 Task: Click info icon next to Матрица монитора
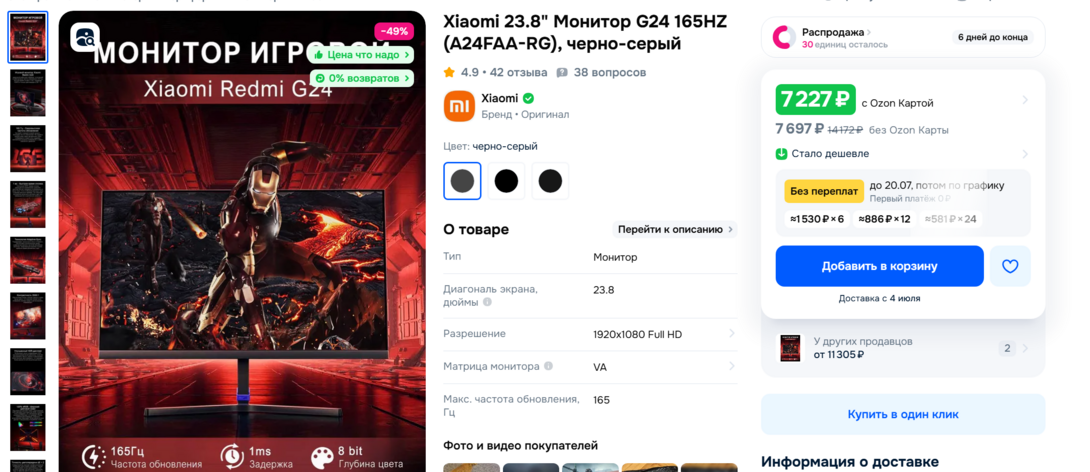click(548, 366)
